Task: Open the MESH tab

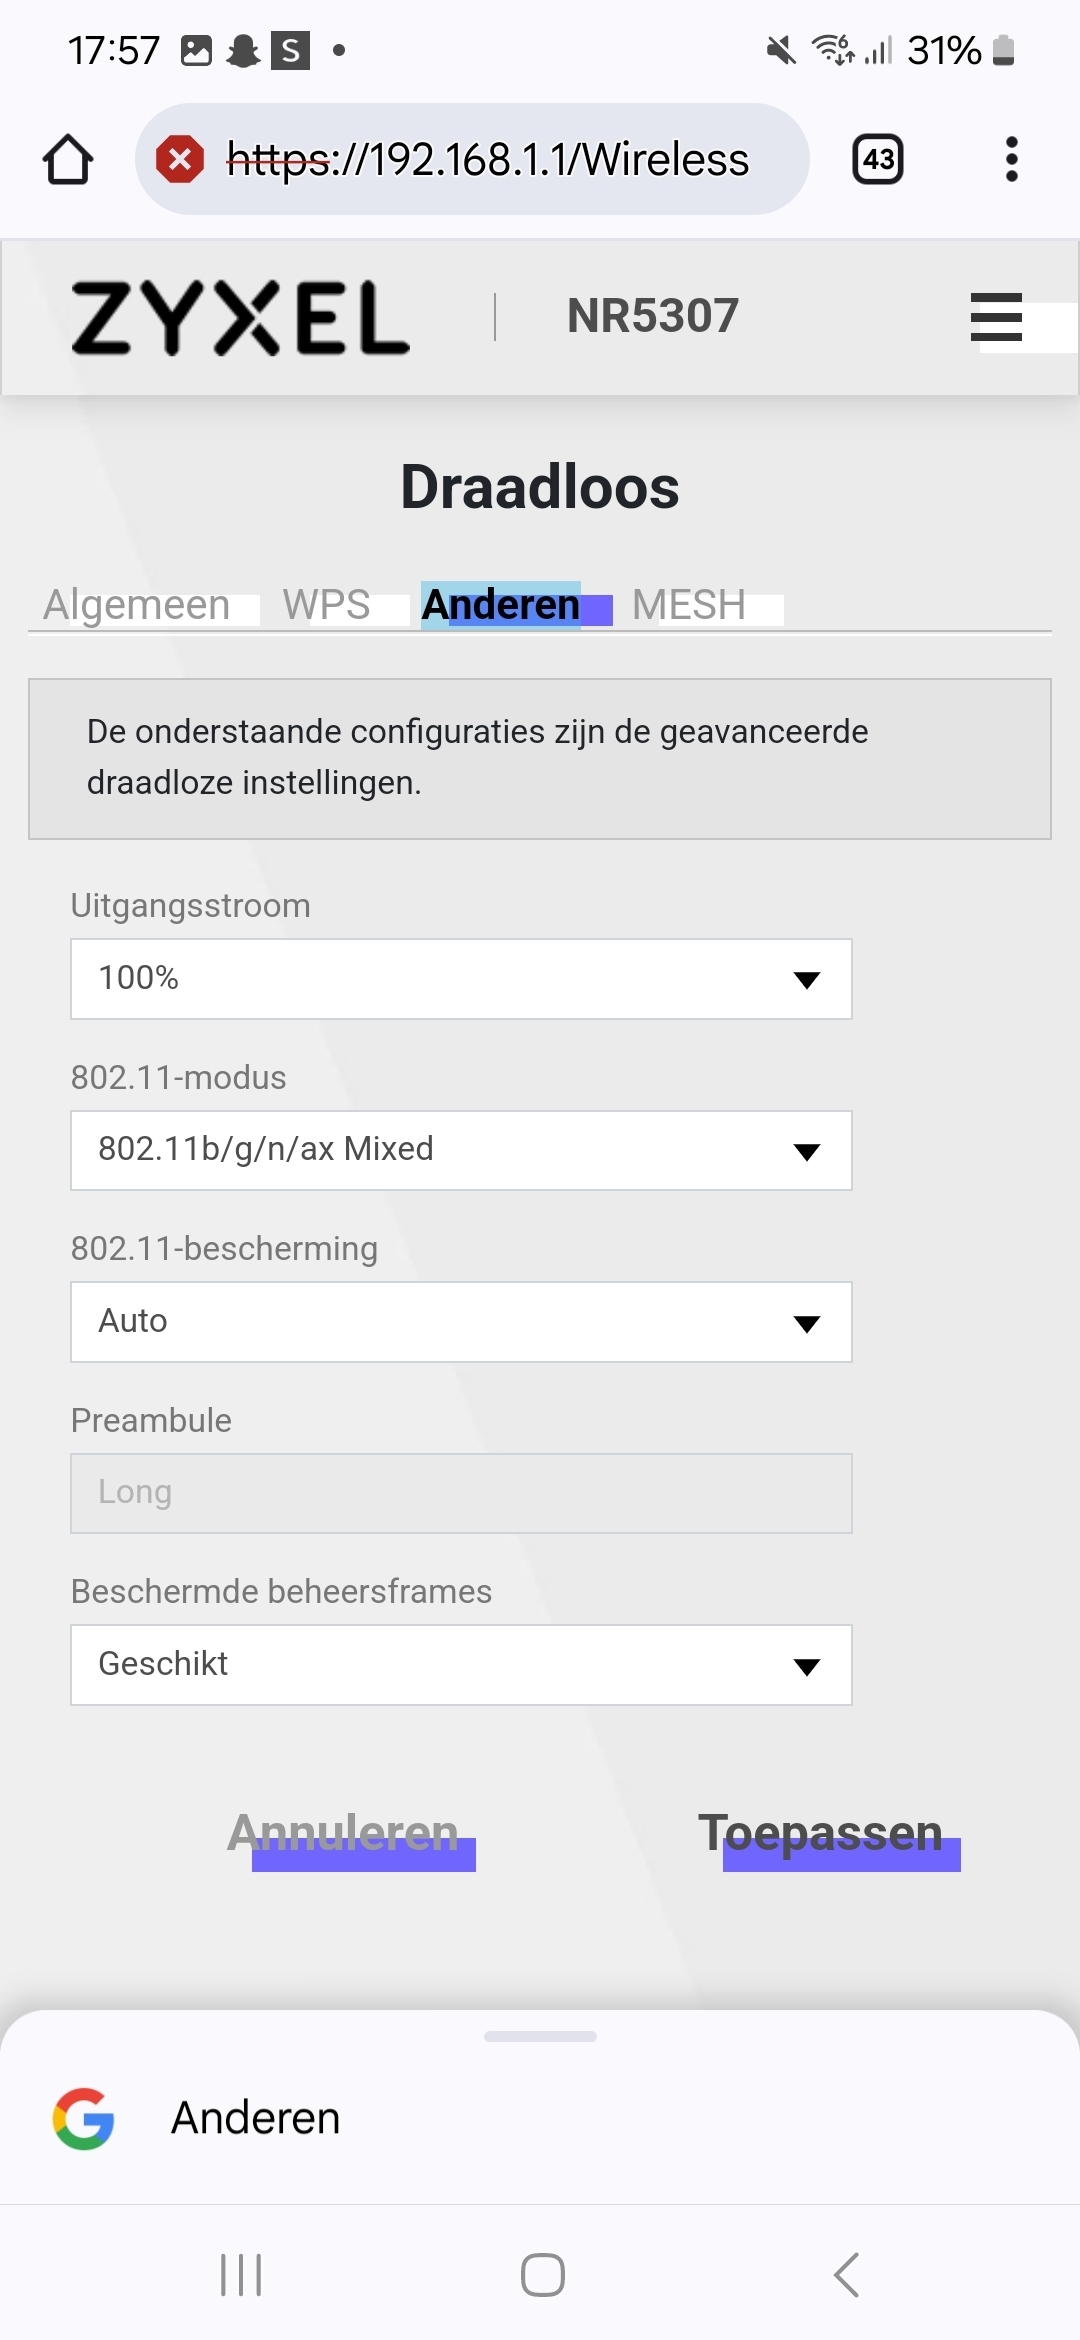Action: 689,605
